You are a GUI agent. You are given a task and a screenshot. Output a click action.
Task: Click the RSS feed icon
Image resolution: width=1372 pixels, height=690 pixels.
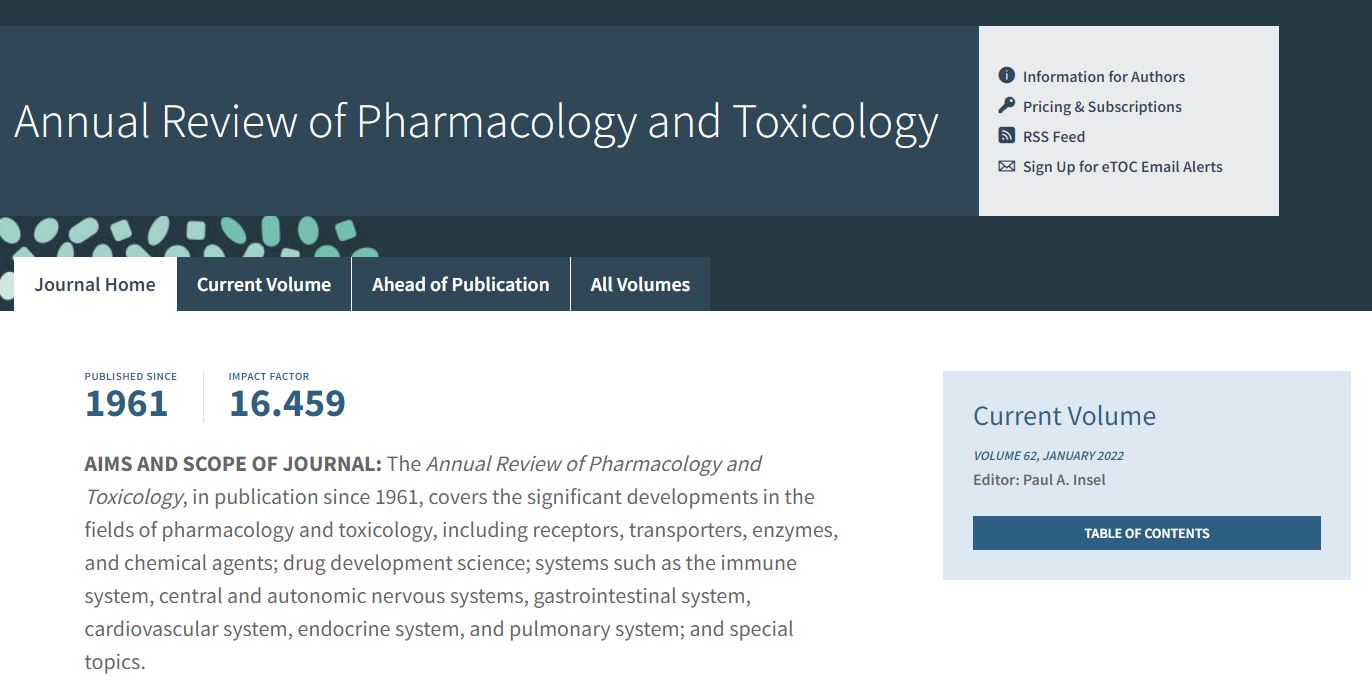[1006, 136]
